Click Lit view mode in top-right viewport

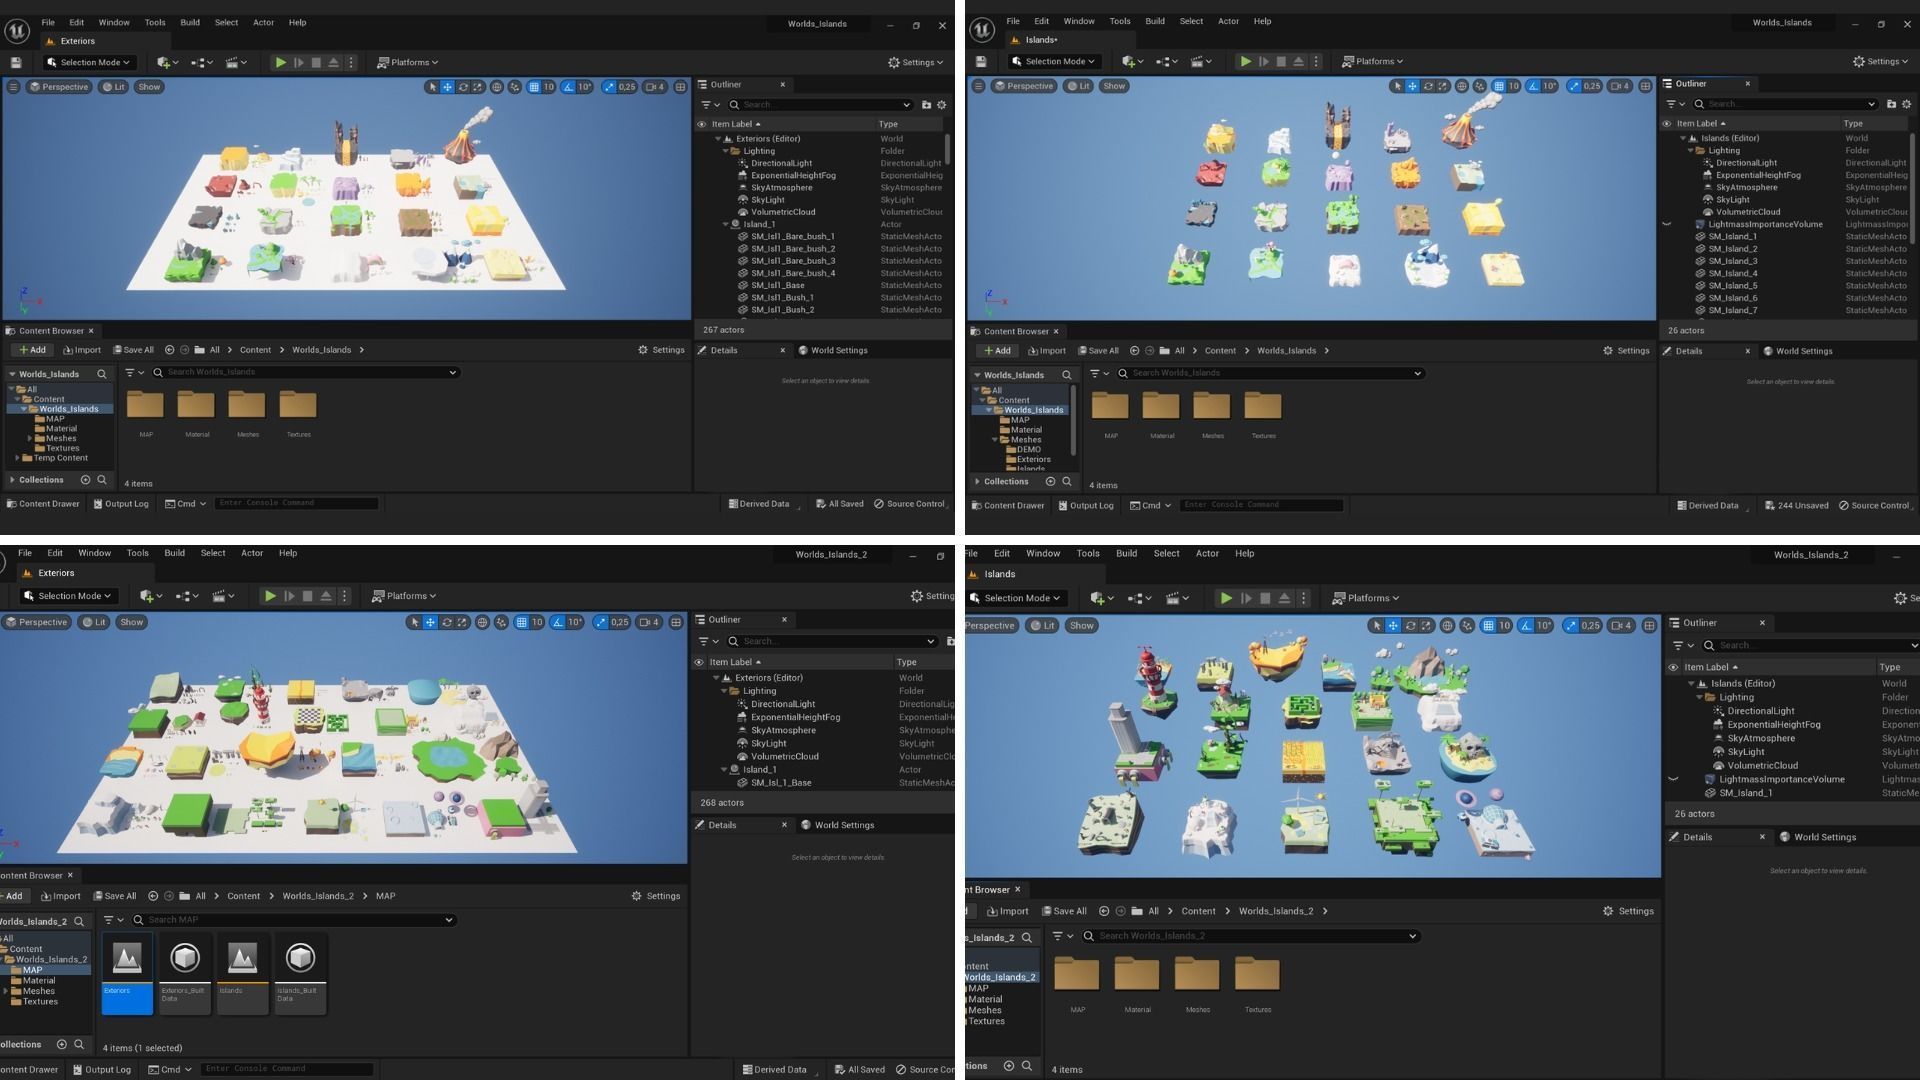1078,86
